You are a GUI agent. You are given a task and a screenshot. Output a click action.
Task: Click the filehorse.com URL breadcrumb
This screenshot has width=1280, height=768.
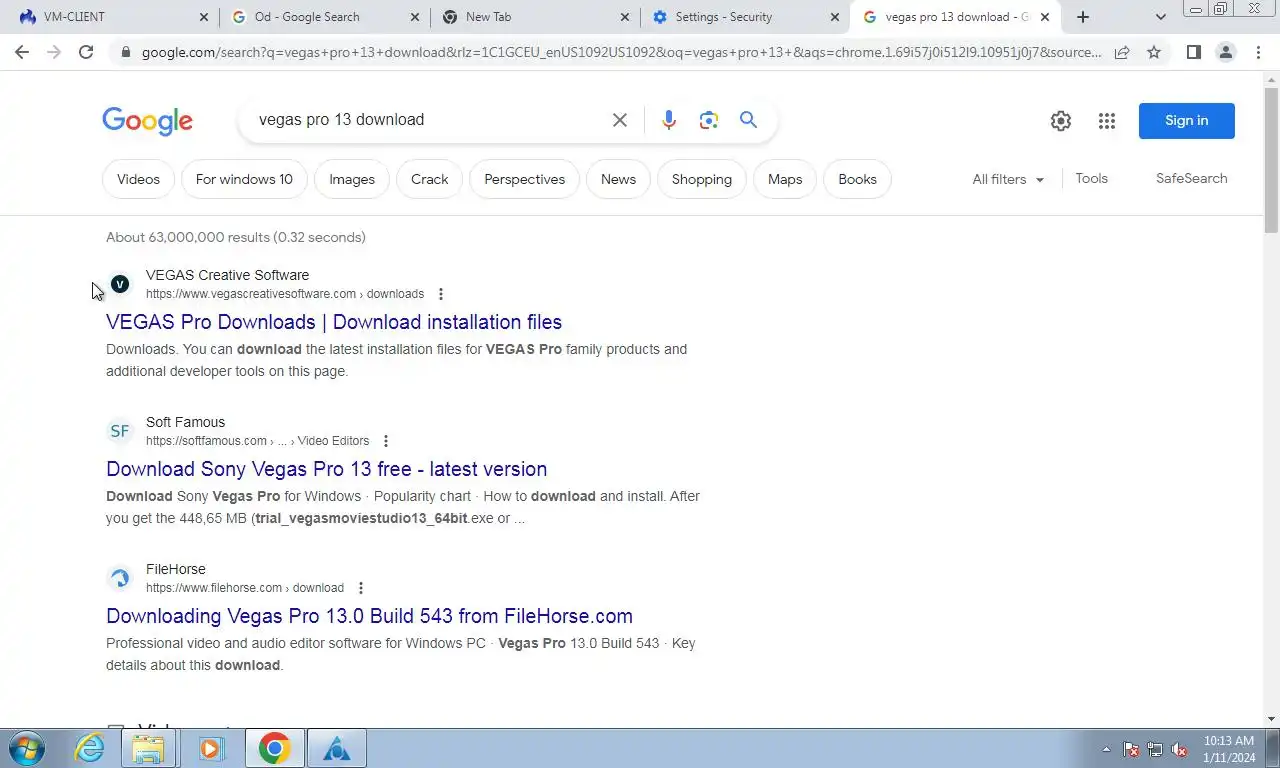pos(245,588)
